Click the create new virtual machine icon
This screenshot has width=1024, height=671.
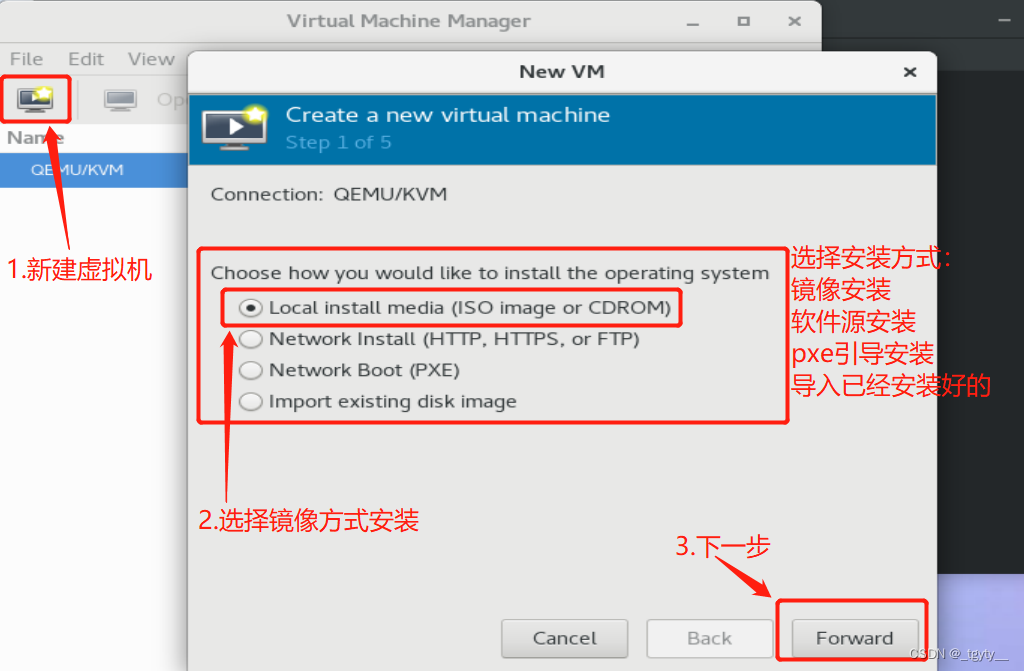click(x=35, y=99)
